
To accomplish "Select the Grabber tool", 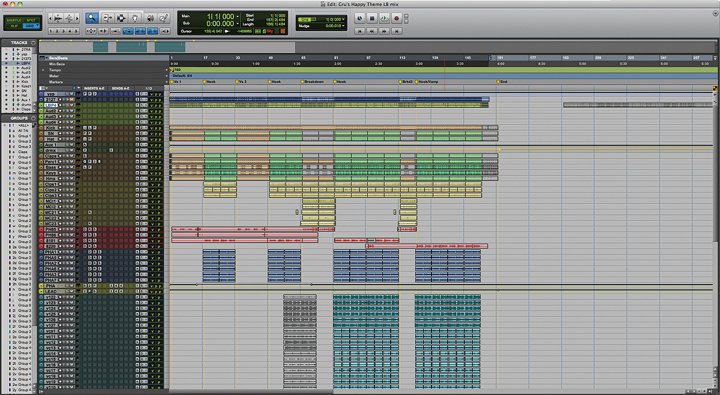I will [135, 18].
